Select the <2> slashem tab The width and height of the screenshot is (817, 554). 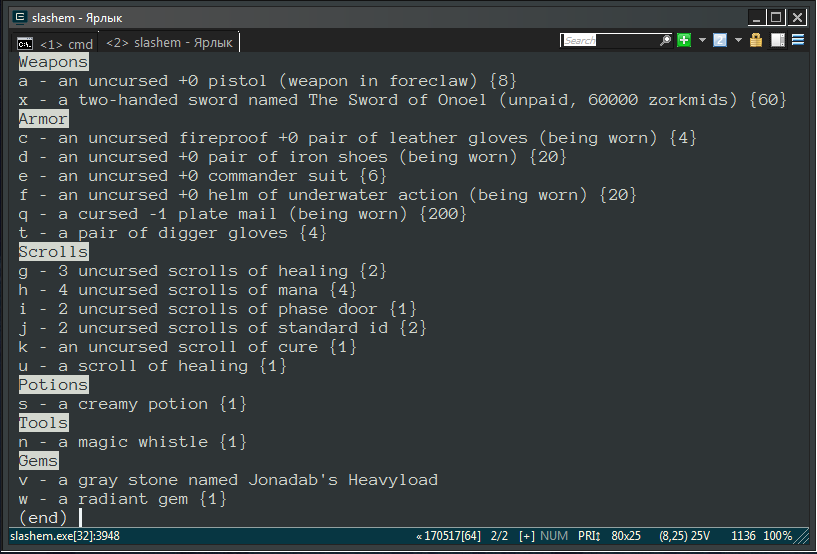(x=169, y=43)
